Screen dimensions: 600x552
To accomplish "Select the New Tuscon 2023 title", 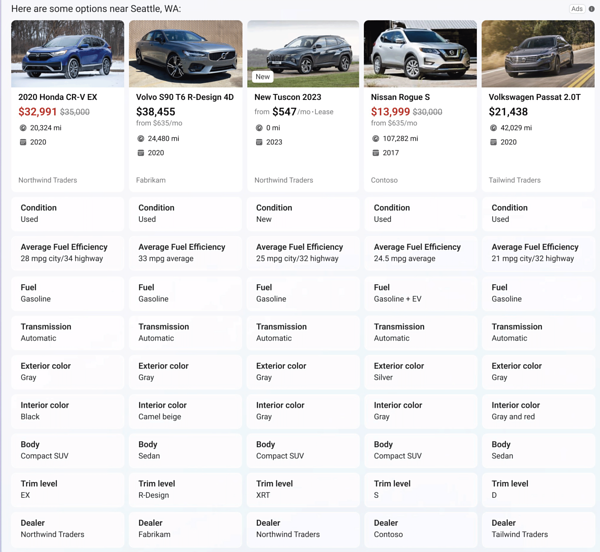I will [x=288, y=97].
